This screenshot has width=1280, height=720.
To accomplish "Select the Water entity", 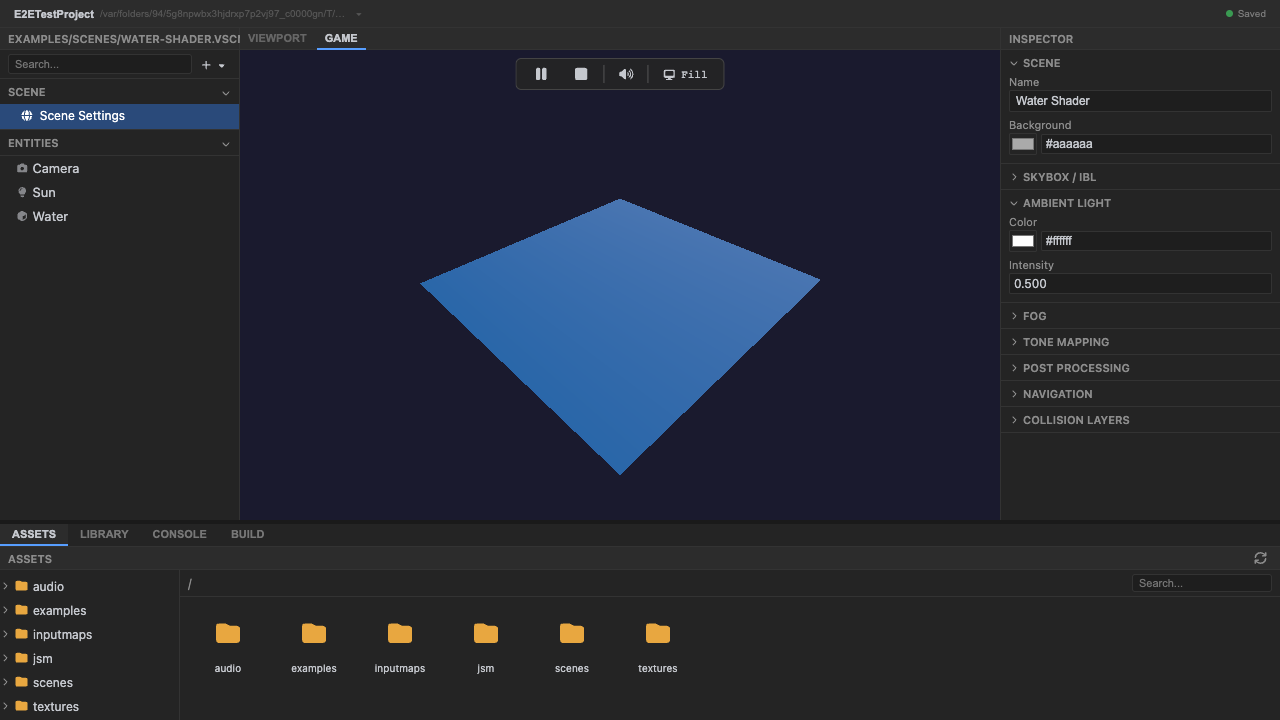I will (120, 217).
